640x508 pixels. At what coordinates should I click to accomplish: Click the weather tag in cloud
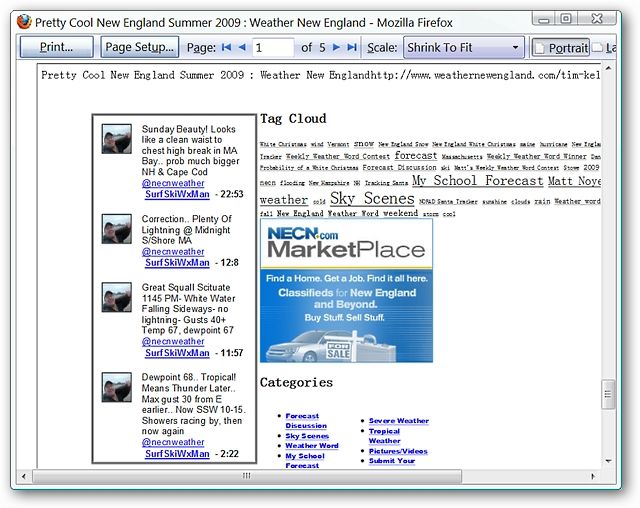[284, 200]
